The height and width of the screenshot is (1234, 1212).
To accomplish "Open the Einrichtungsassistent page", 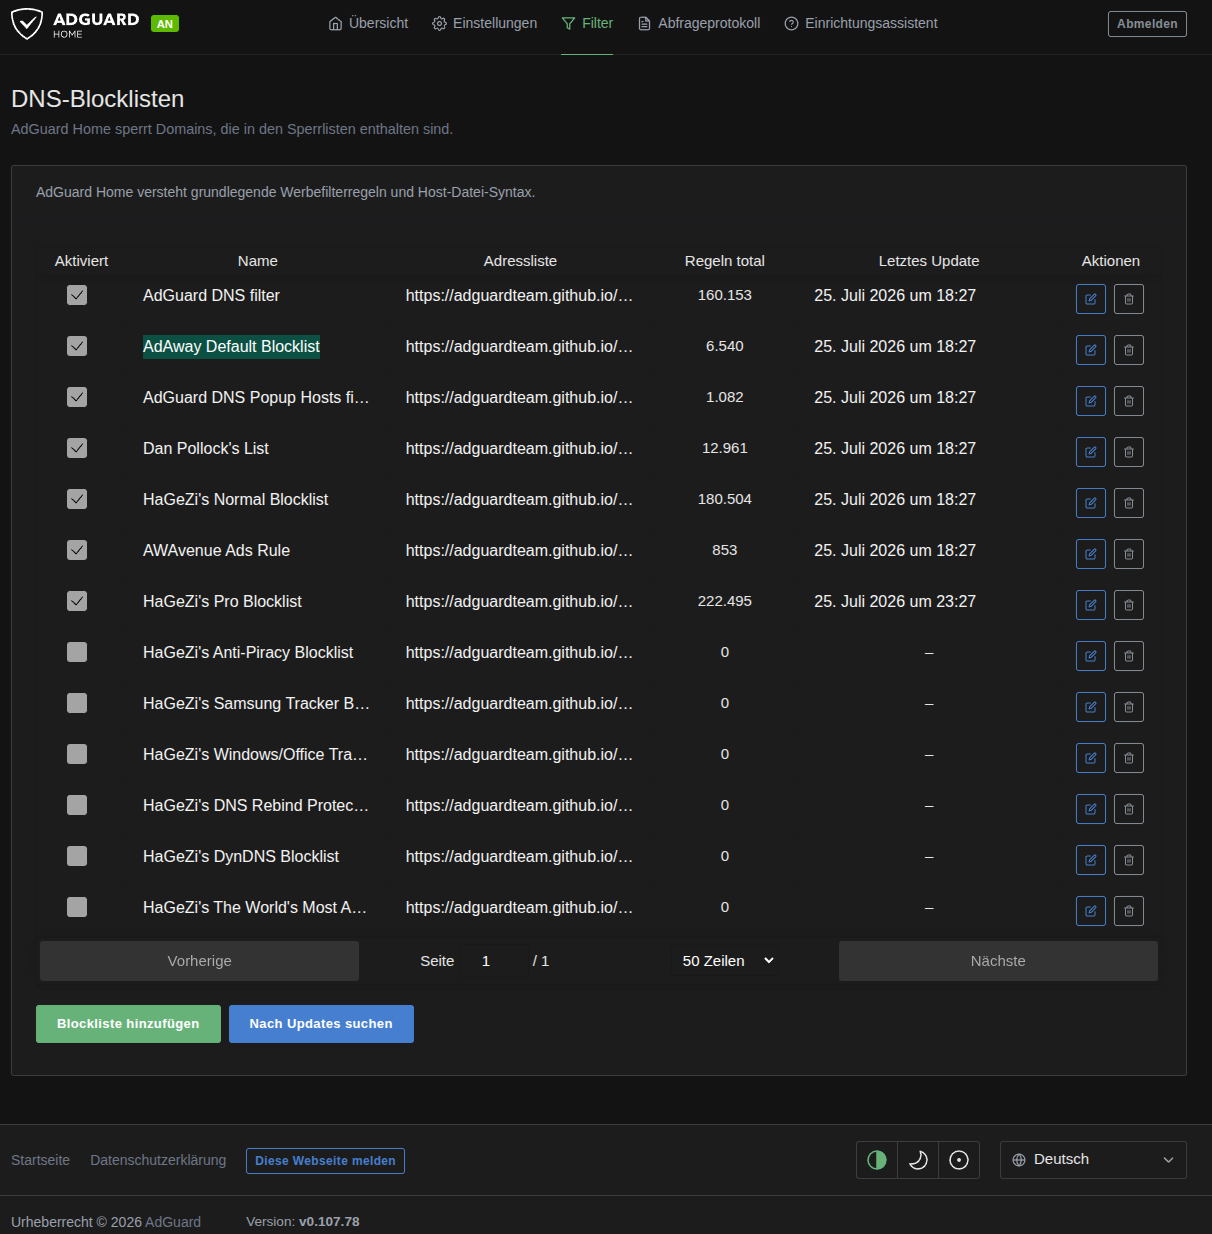I will 861,23.
